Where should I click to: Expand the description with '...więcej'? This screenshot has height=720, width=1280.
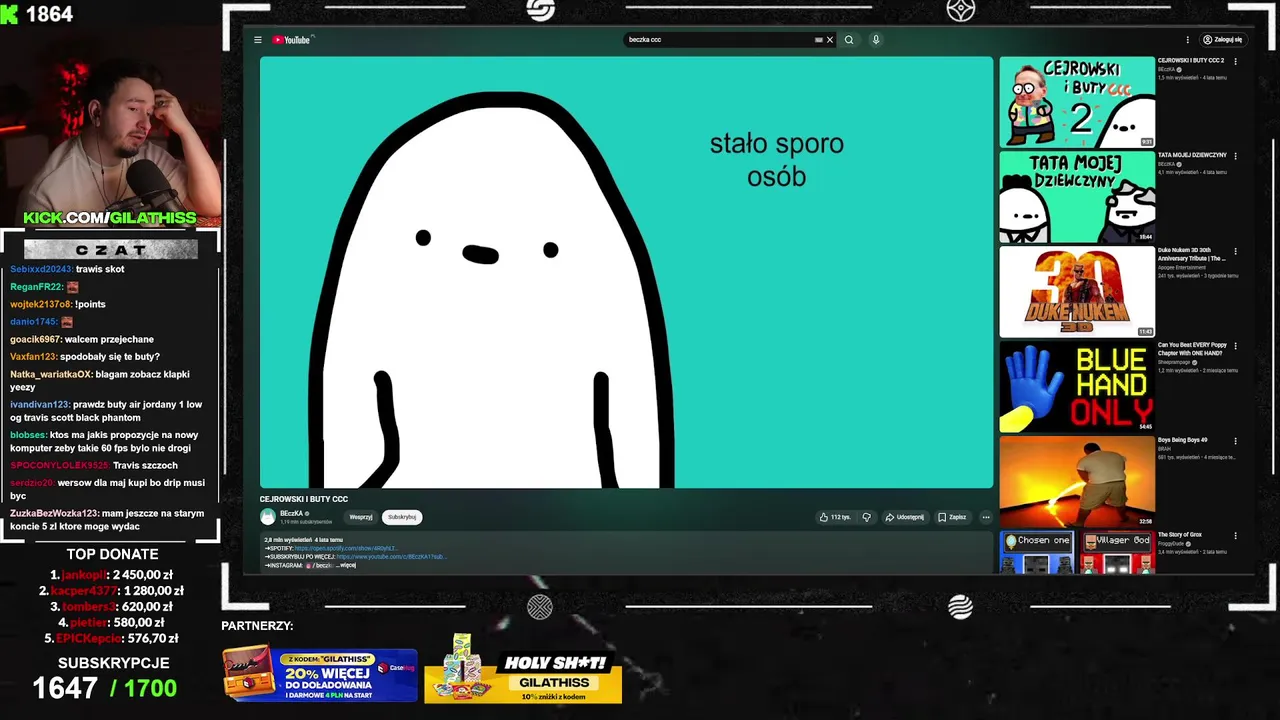point(347,565)
